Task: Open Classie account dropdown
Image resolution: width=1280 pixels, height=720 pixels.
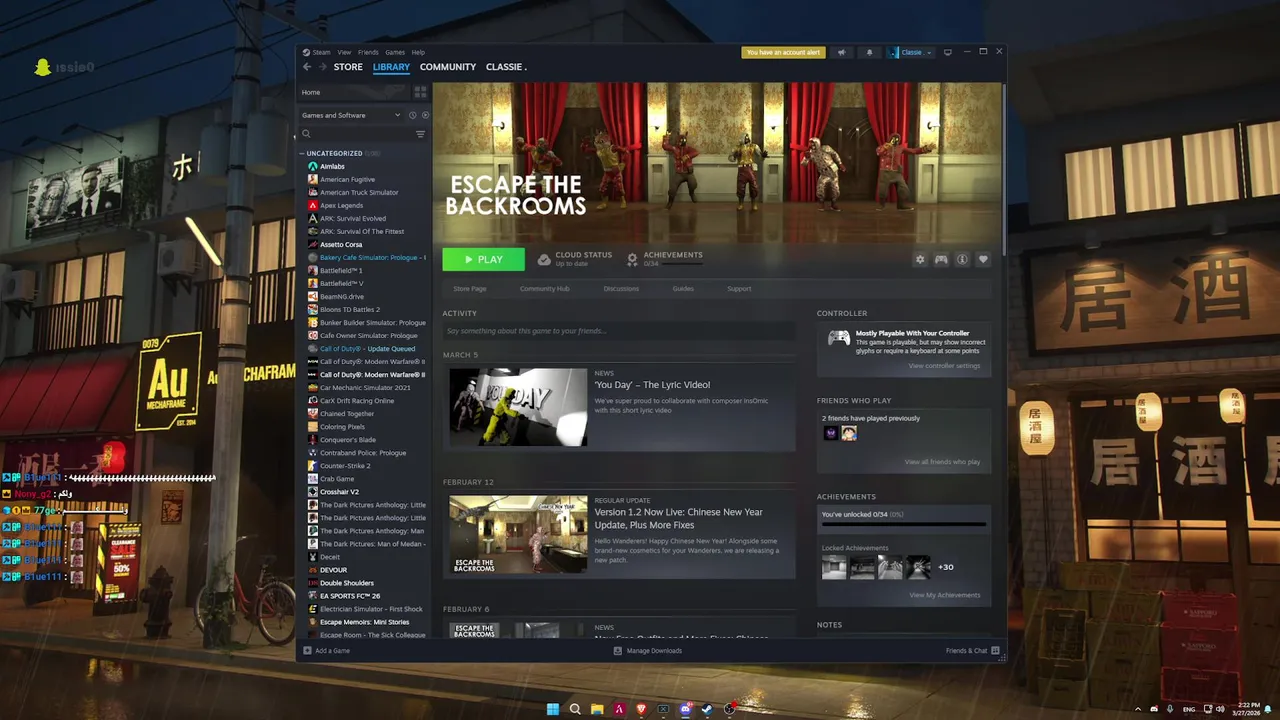Action: 911,52
